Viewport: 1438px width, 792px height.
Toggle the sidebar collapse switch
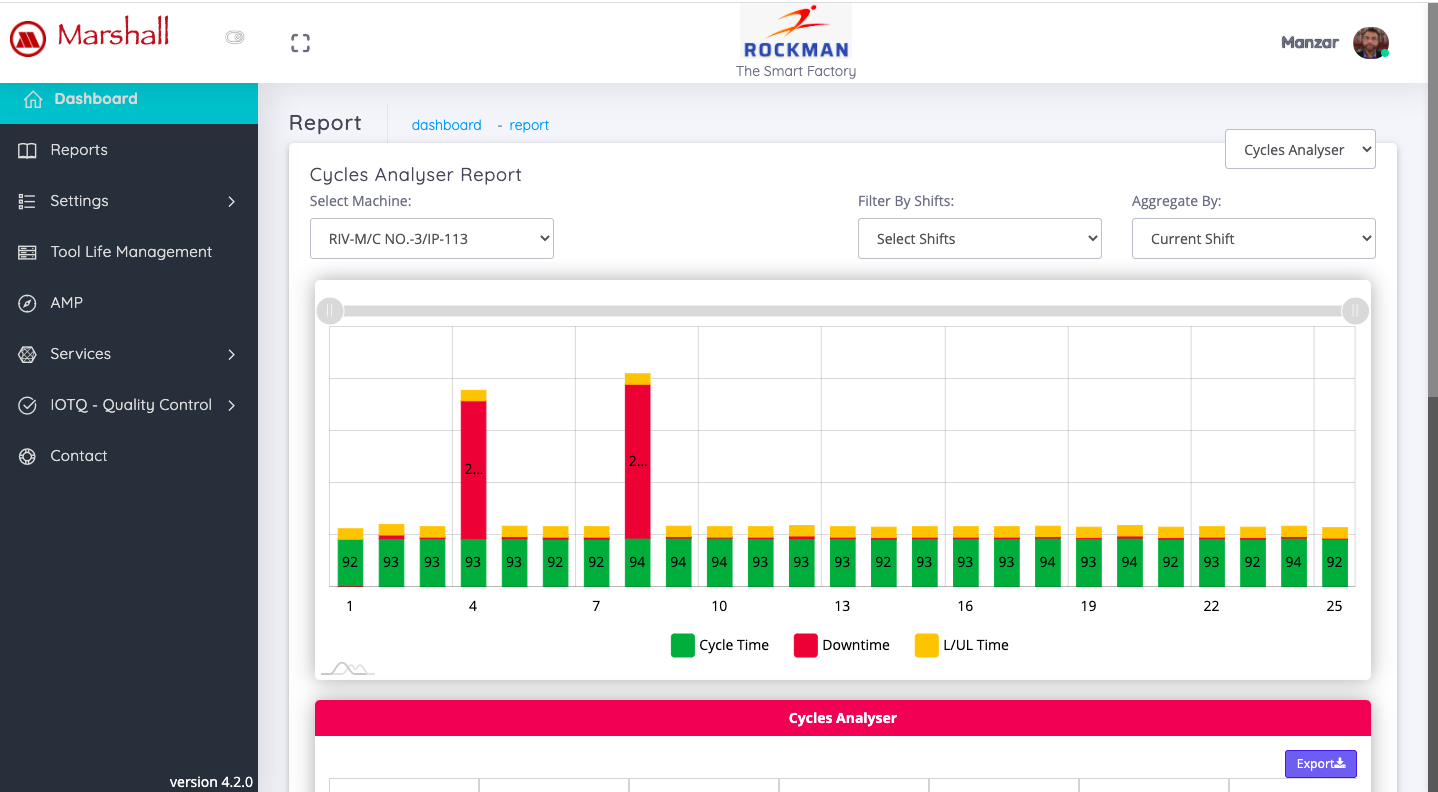tap(235, 37)
